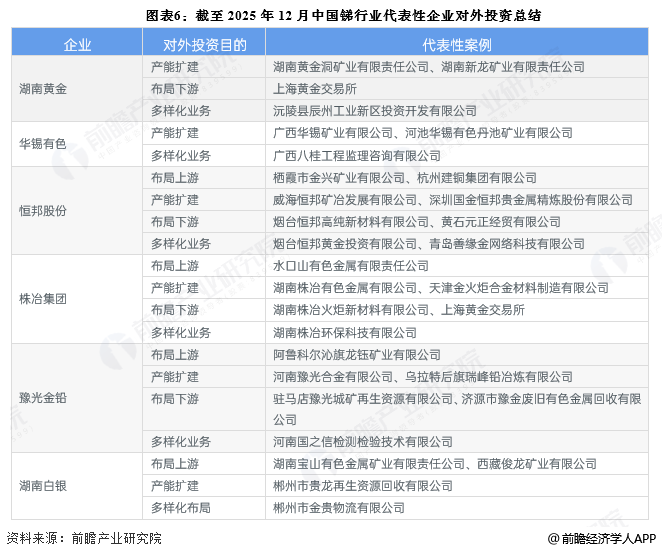Click 多样化业务 beside 广西八桂工程监理
The image size is (662, 550).
click(204, 156)
